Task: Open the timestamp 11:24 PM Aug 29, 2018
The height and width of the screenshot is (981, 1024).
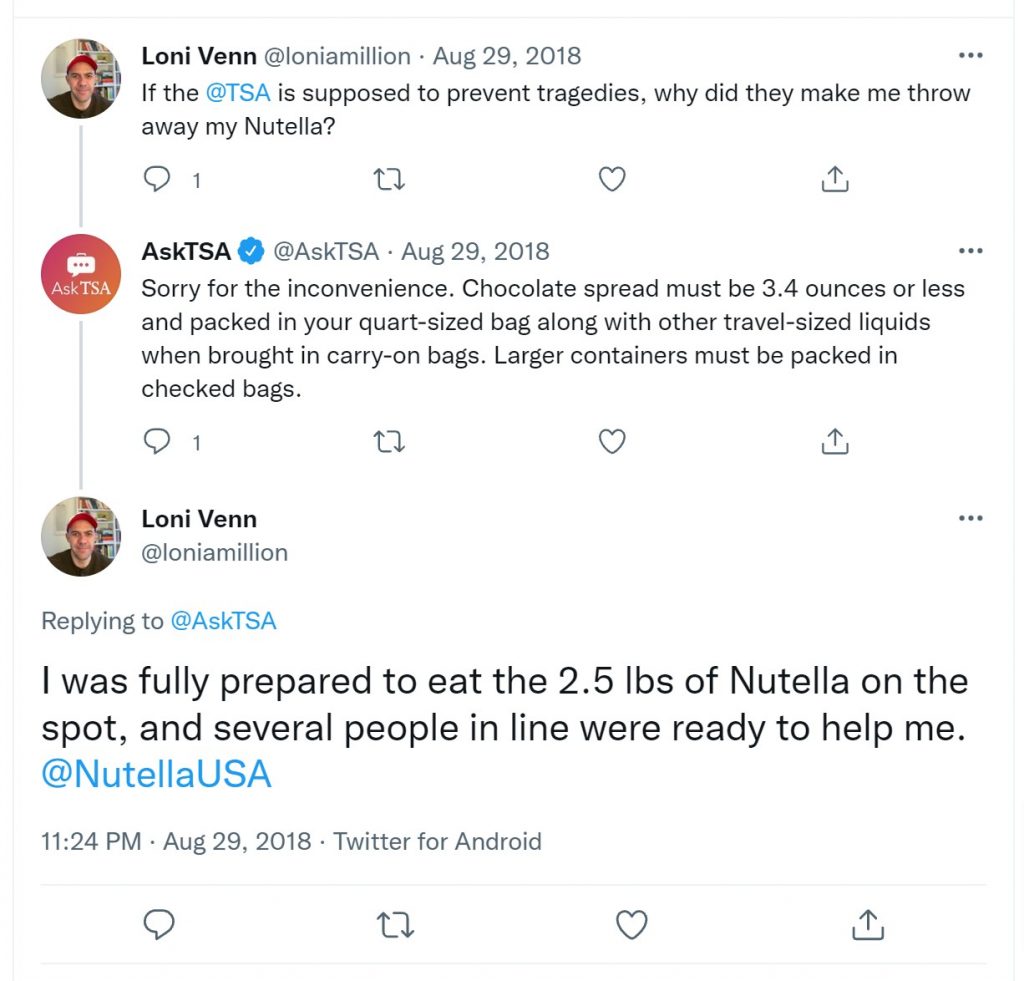Action: click(176, 841)
